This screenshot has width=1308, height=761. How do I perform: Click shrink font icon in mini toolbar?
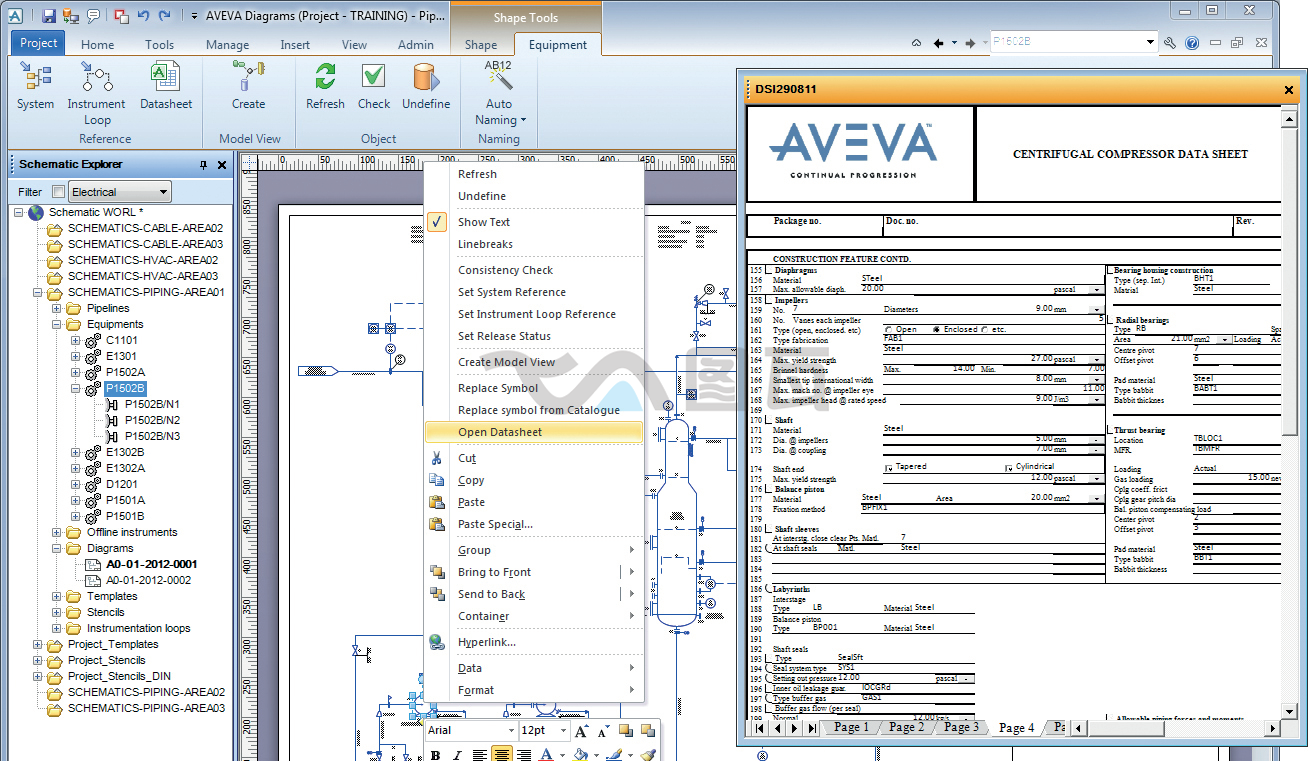pos(603,731)
